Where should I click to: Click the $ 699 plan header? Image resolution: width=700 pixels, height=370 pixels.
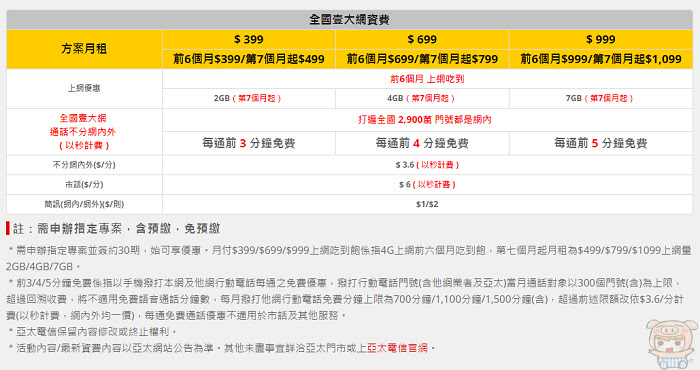(422, 39)
